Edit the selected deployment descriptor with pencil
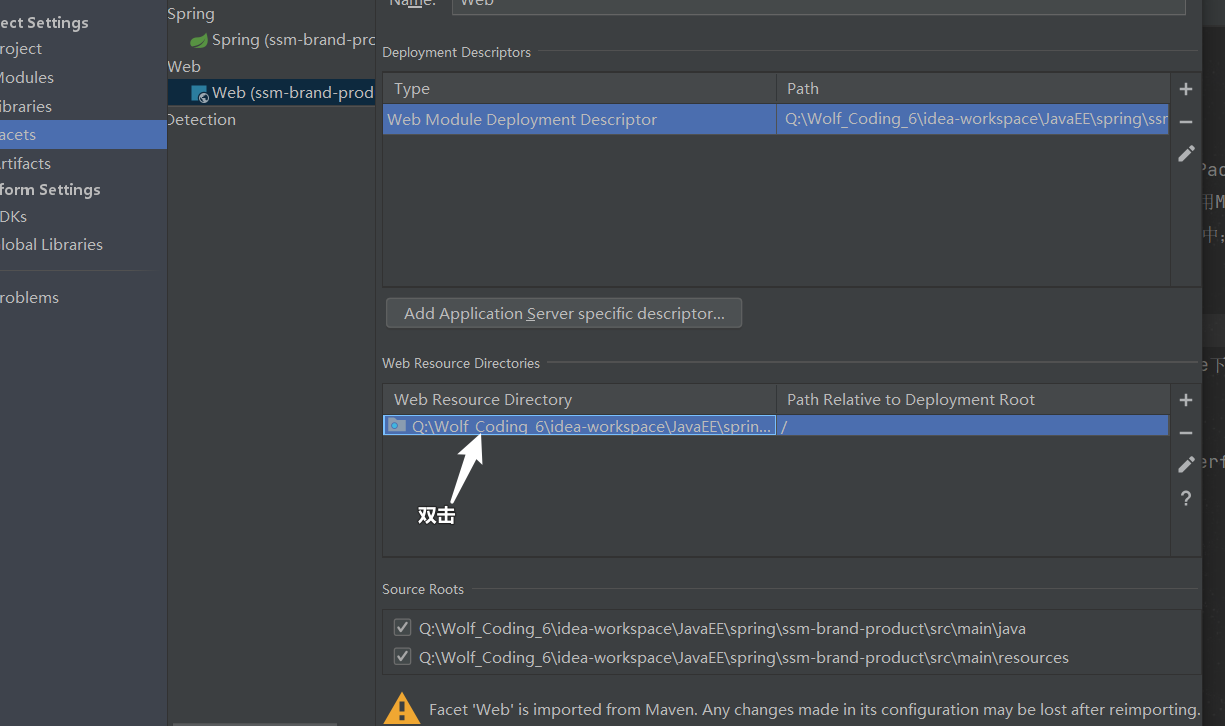Image resolution: width=1225 pixels, height=726 pixels. point(1186,154)
